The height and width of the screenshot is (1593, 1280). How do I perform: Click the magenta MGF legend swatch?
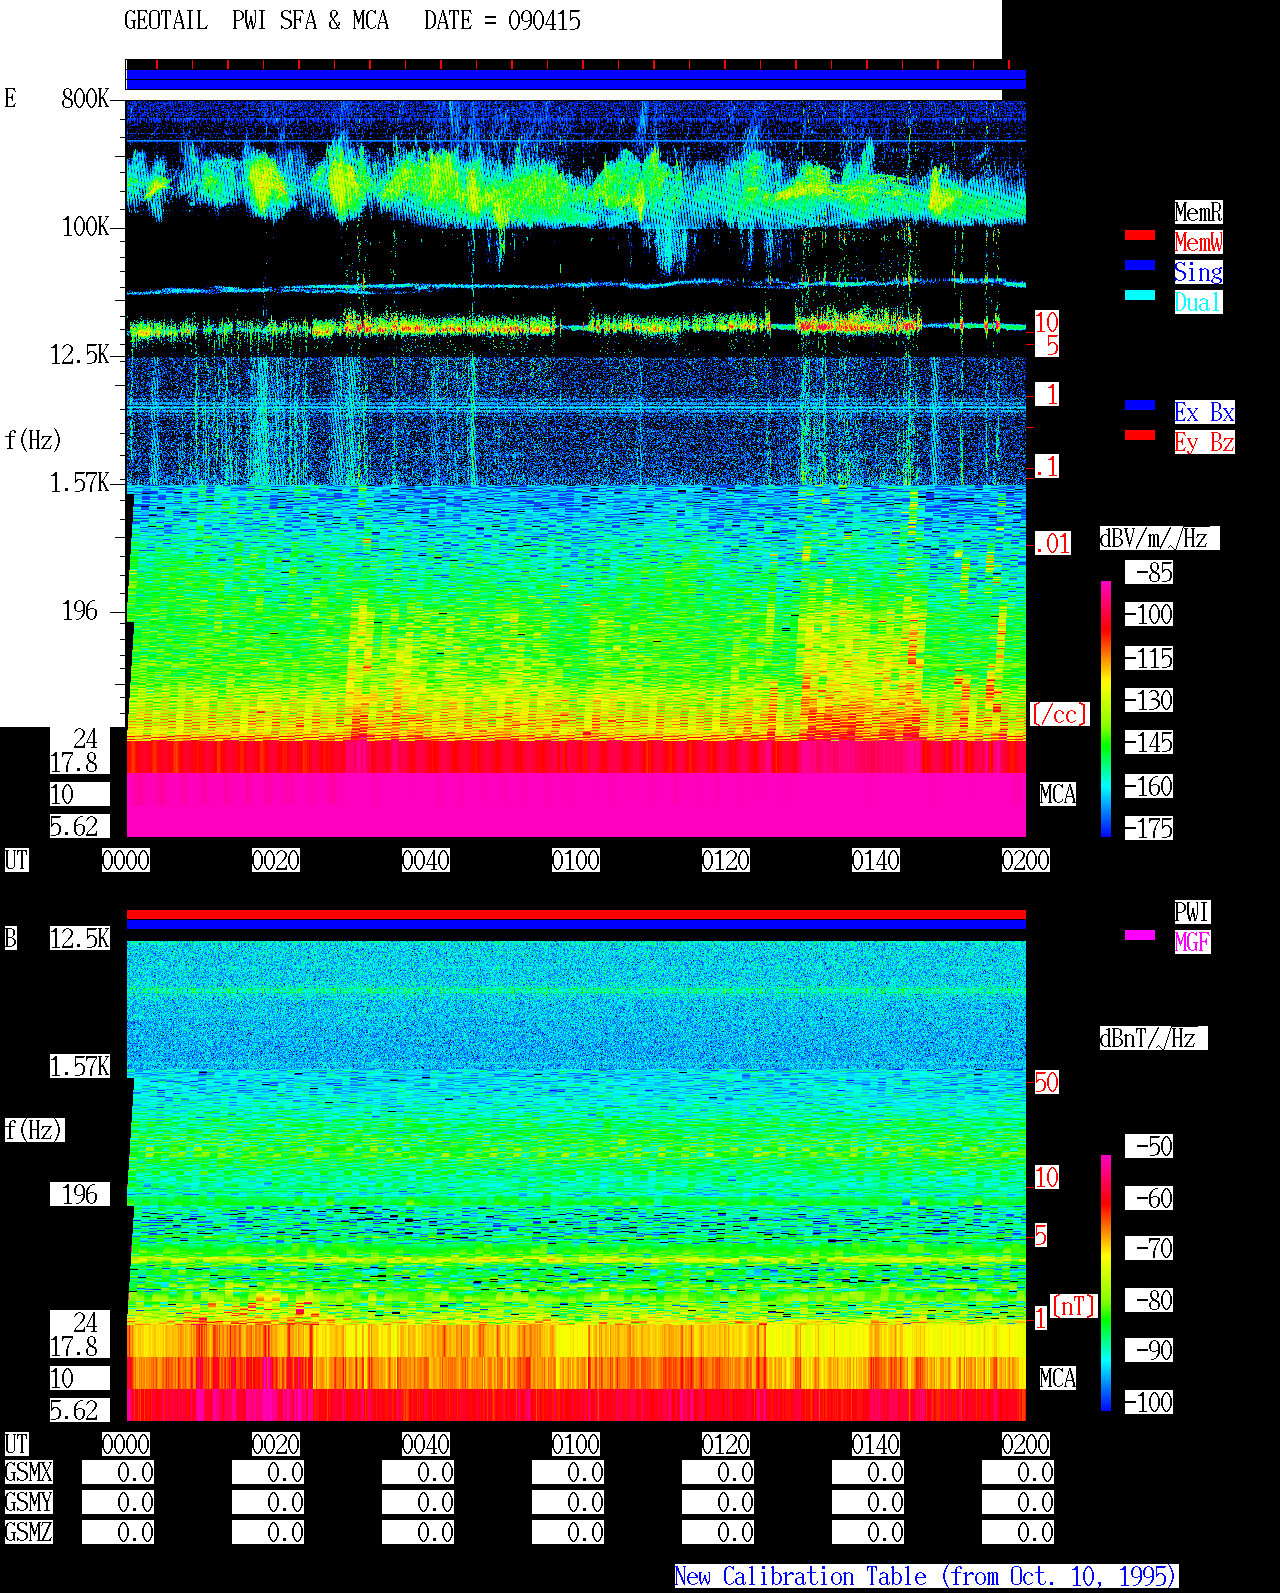point(1140,935)
